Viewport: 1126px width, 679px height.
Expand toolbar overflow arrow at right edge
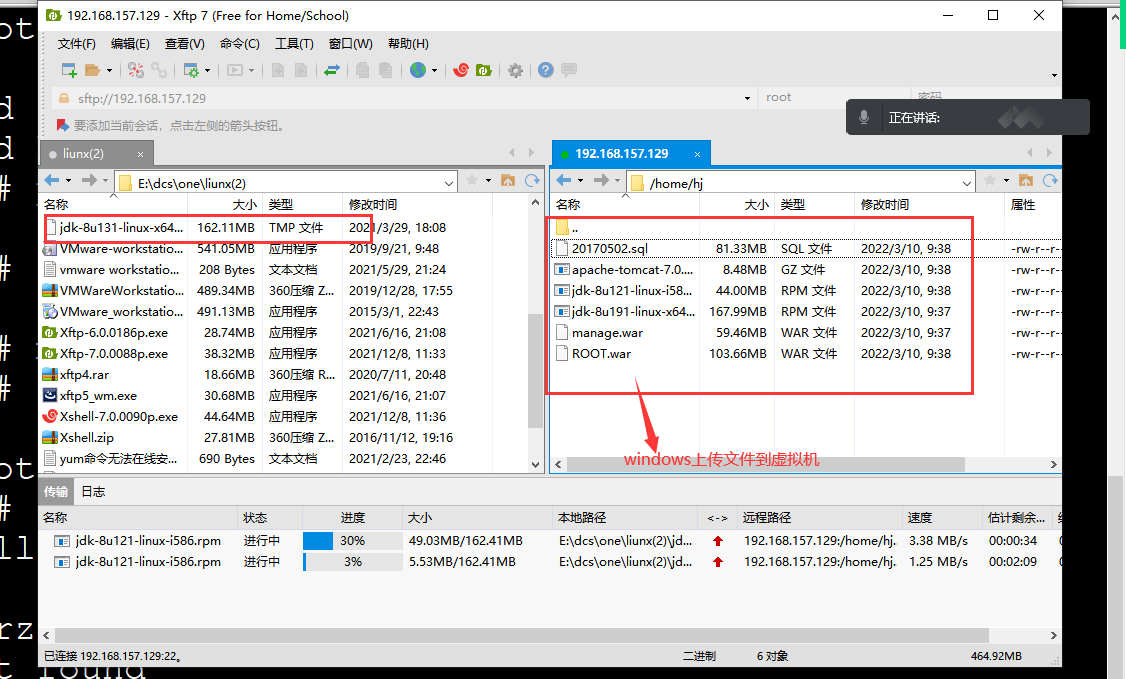[1054, 75]
